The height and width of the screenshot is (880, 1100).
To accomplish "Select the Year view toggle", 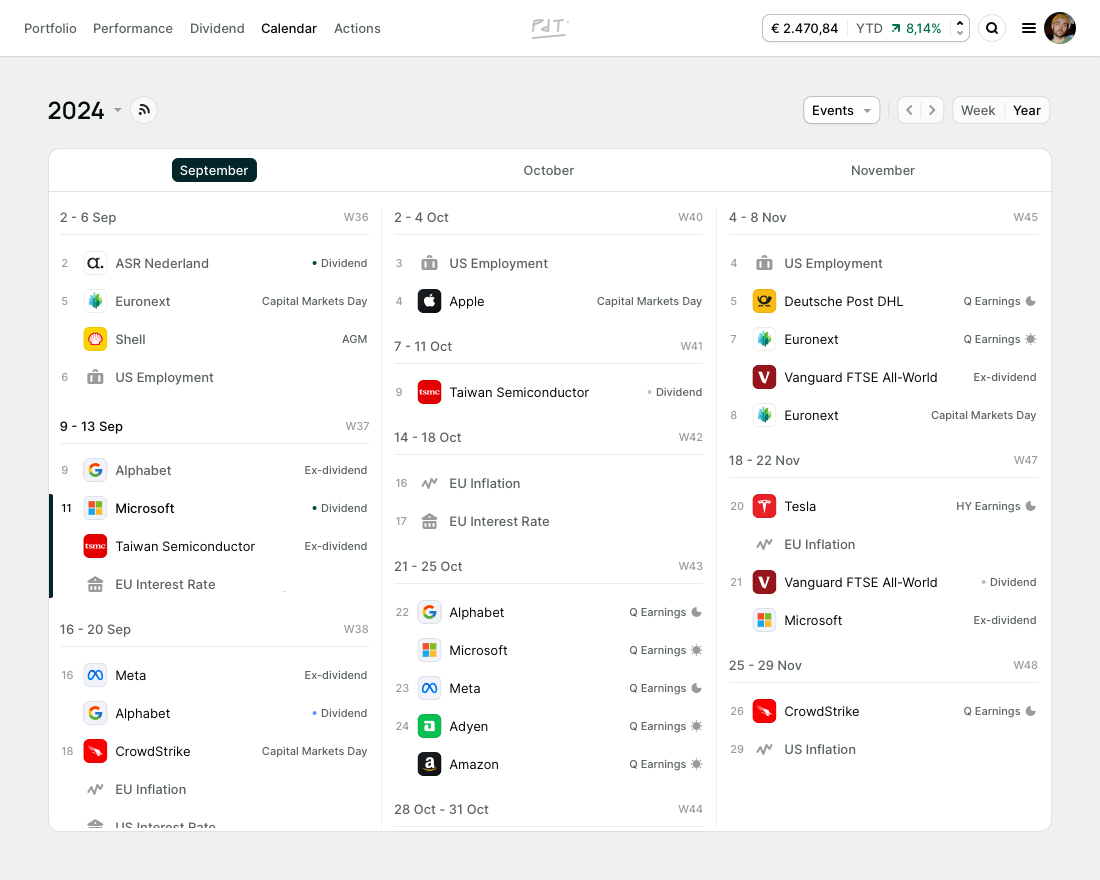I will click(x=1026, y=110).
